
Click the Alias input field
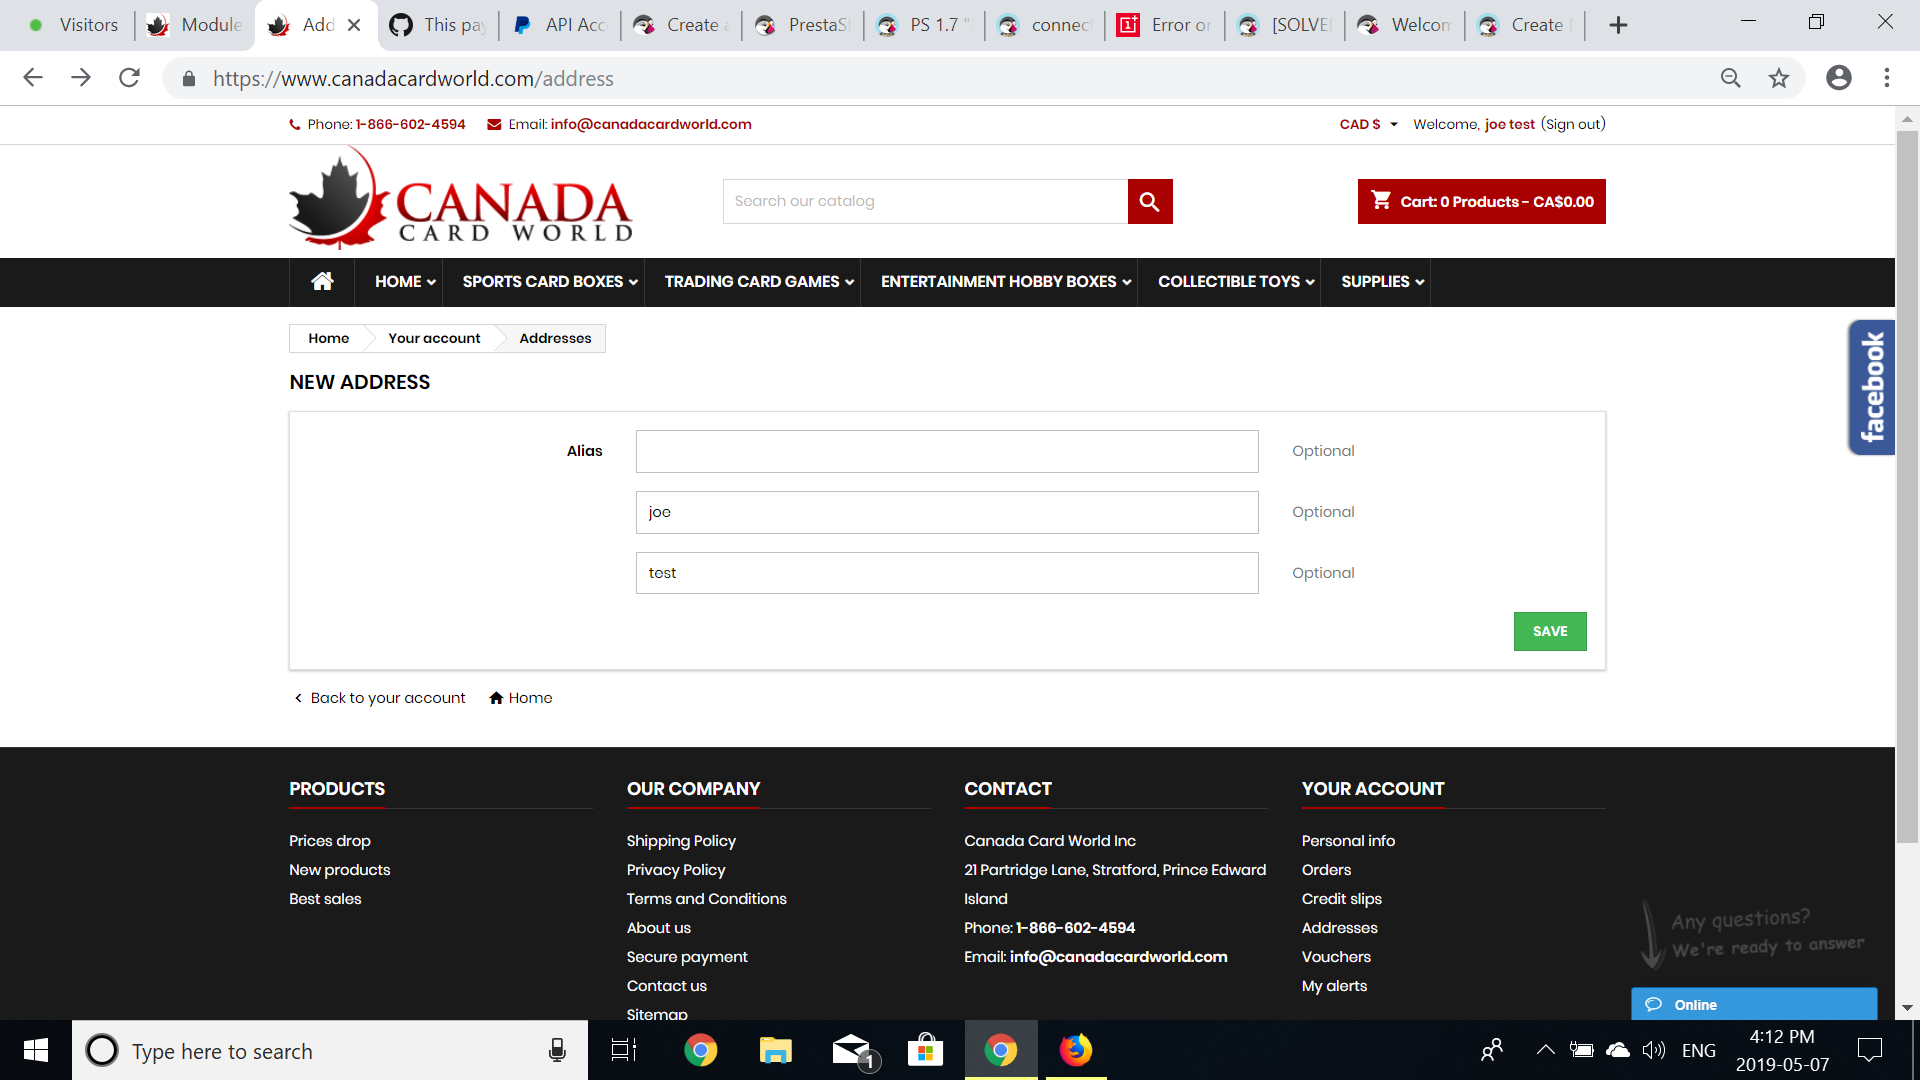(x=946, y=452)
